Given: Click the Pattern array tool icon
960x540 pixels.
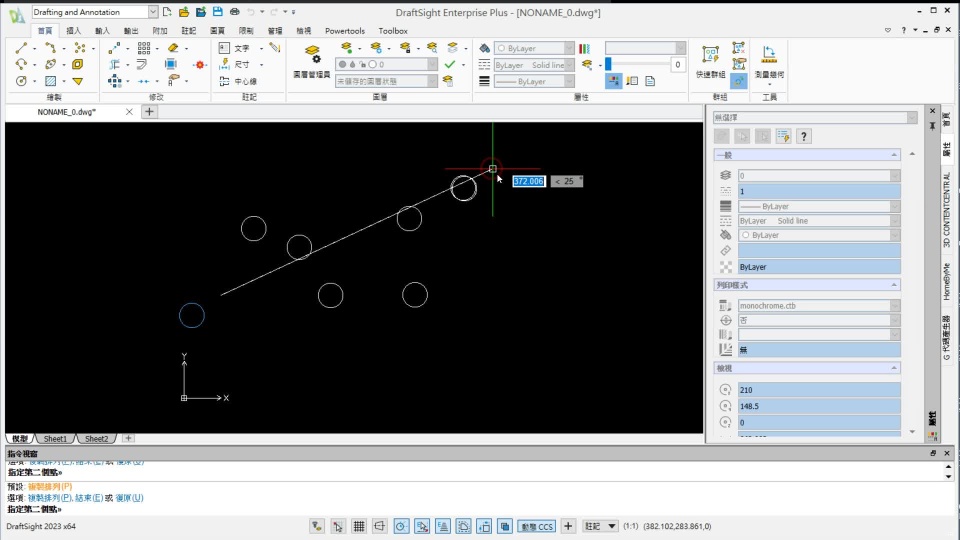Looking at the screenshot, I should pos(144,48).
